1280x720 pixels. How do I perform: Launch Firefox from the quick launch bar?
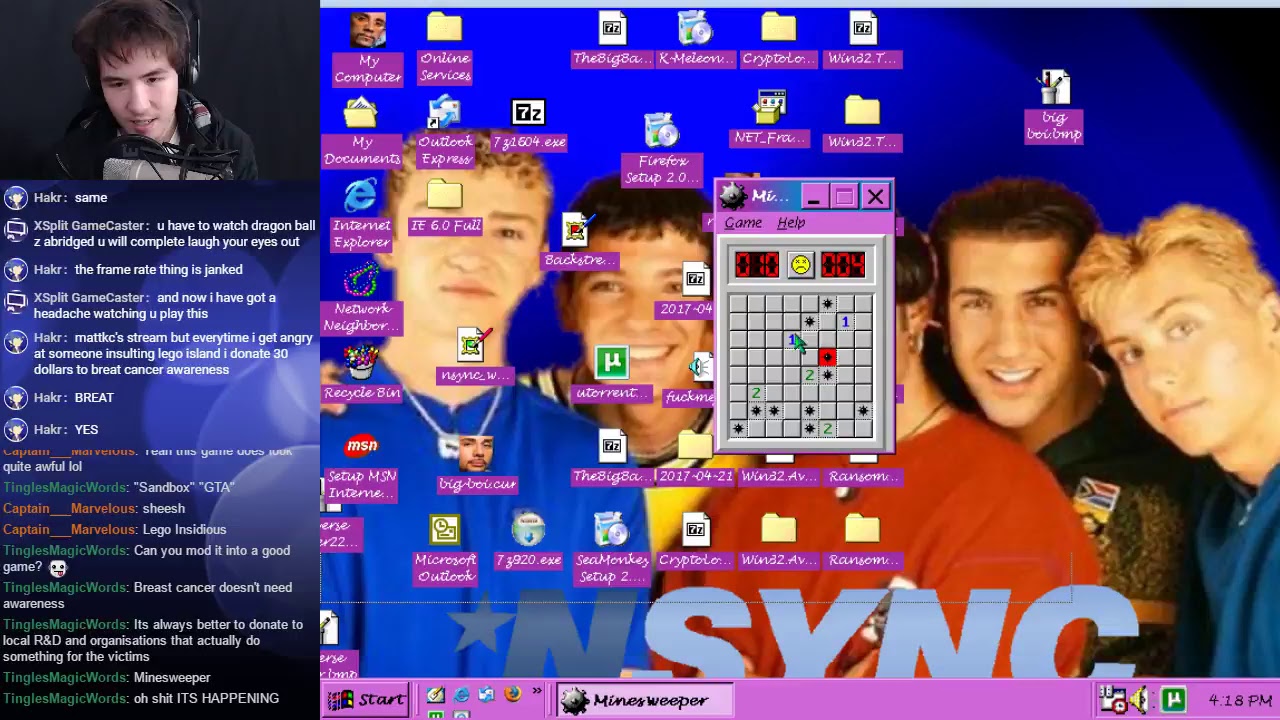point(512,695)
